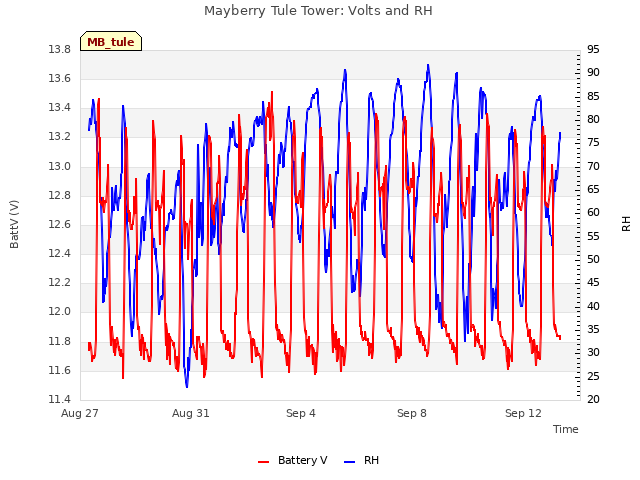This screenshot has height=480, width=640.
Task: Click the 35 RH axis value
Action: tap(593, 329)
